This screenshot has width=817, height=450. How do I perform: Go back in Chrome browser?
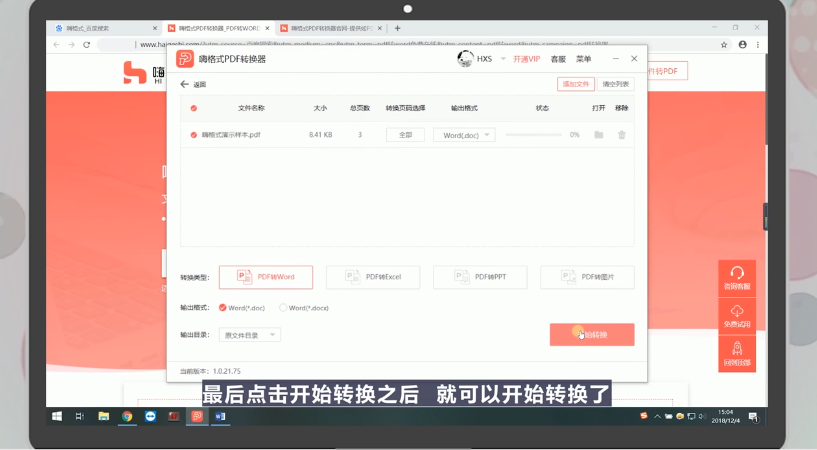(56, 45)
